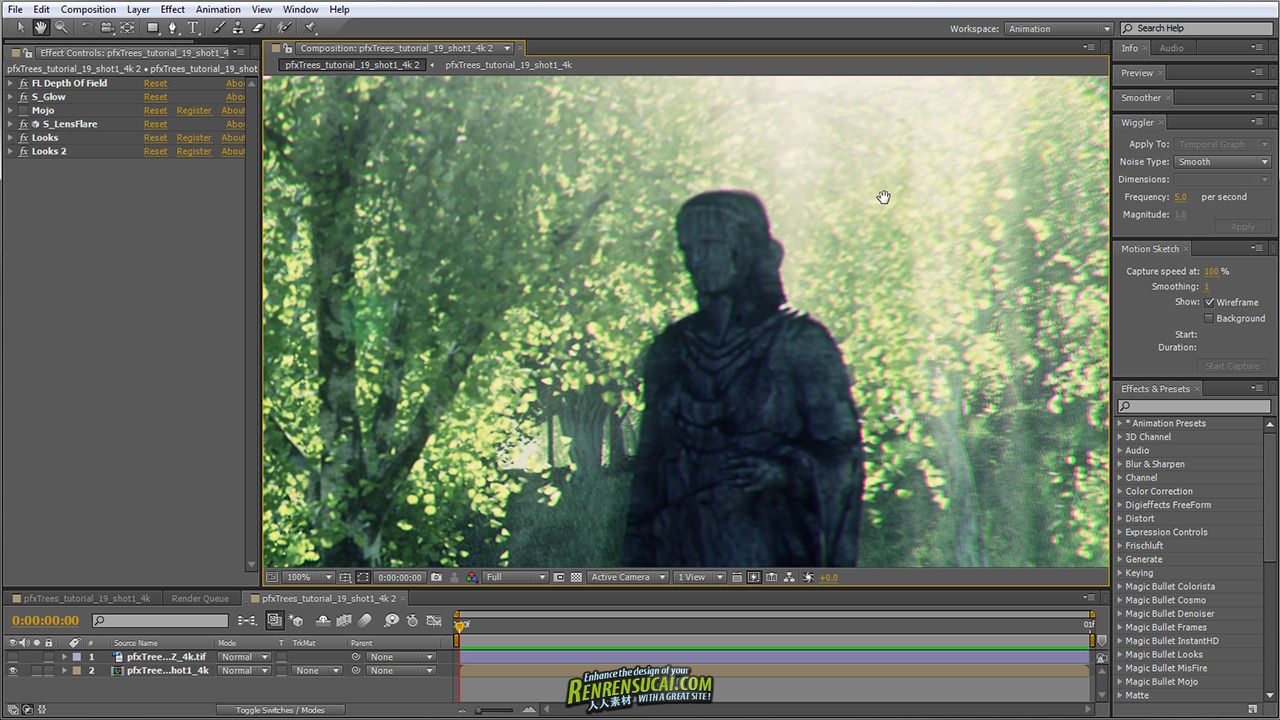Click Reset link for S_LensFlare
The image size is (1280, 720).
155,124
